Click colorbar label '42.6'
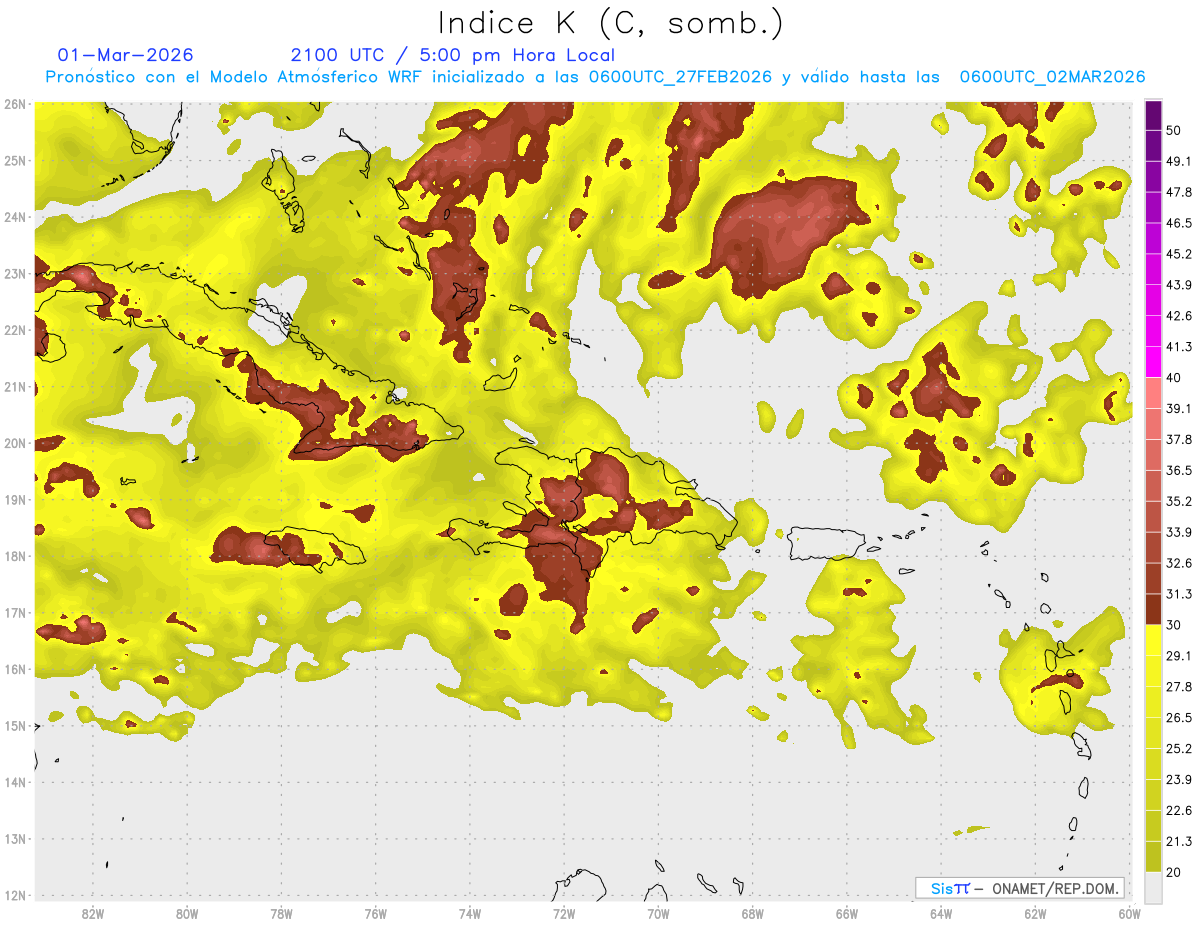Image resolution: width=1200 pixels, height=927 pixels. [1179, 316]
